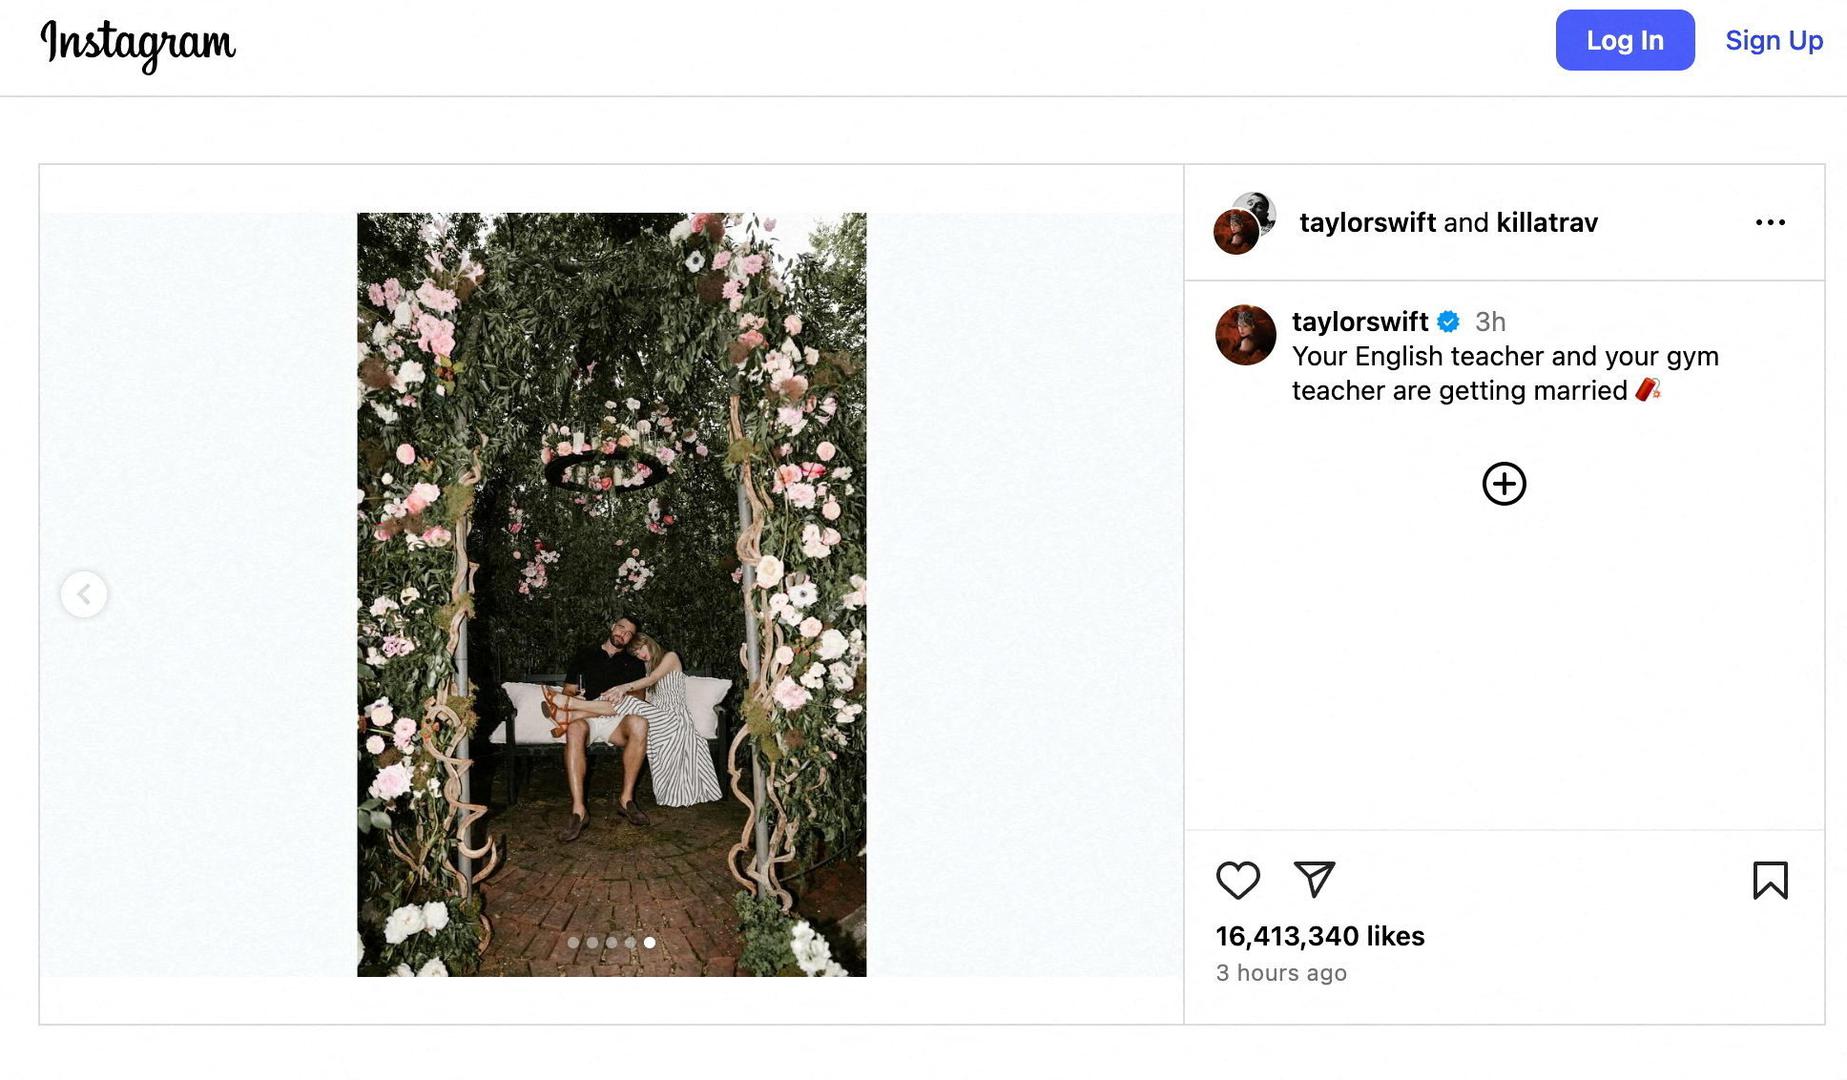Load more comments with the plus circle
Image resolution: width=1847 pixels, height=1080 pixels.
(1504, 484)
